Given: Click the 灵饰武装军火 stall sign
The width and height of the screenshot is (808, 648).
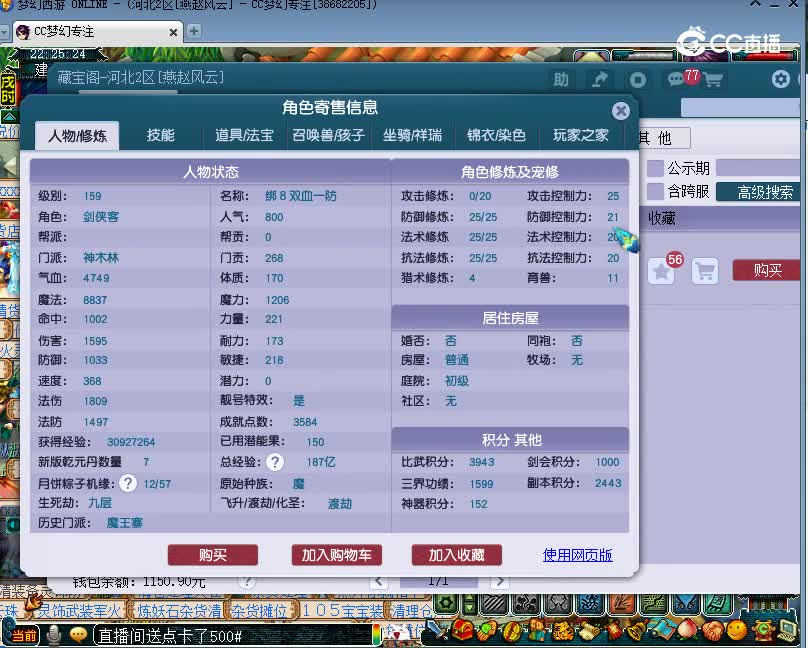Looking at the screenshot, I should pos(79,611).
